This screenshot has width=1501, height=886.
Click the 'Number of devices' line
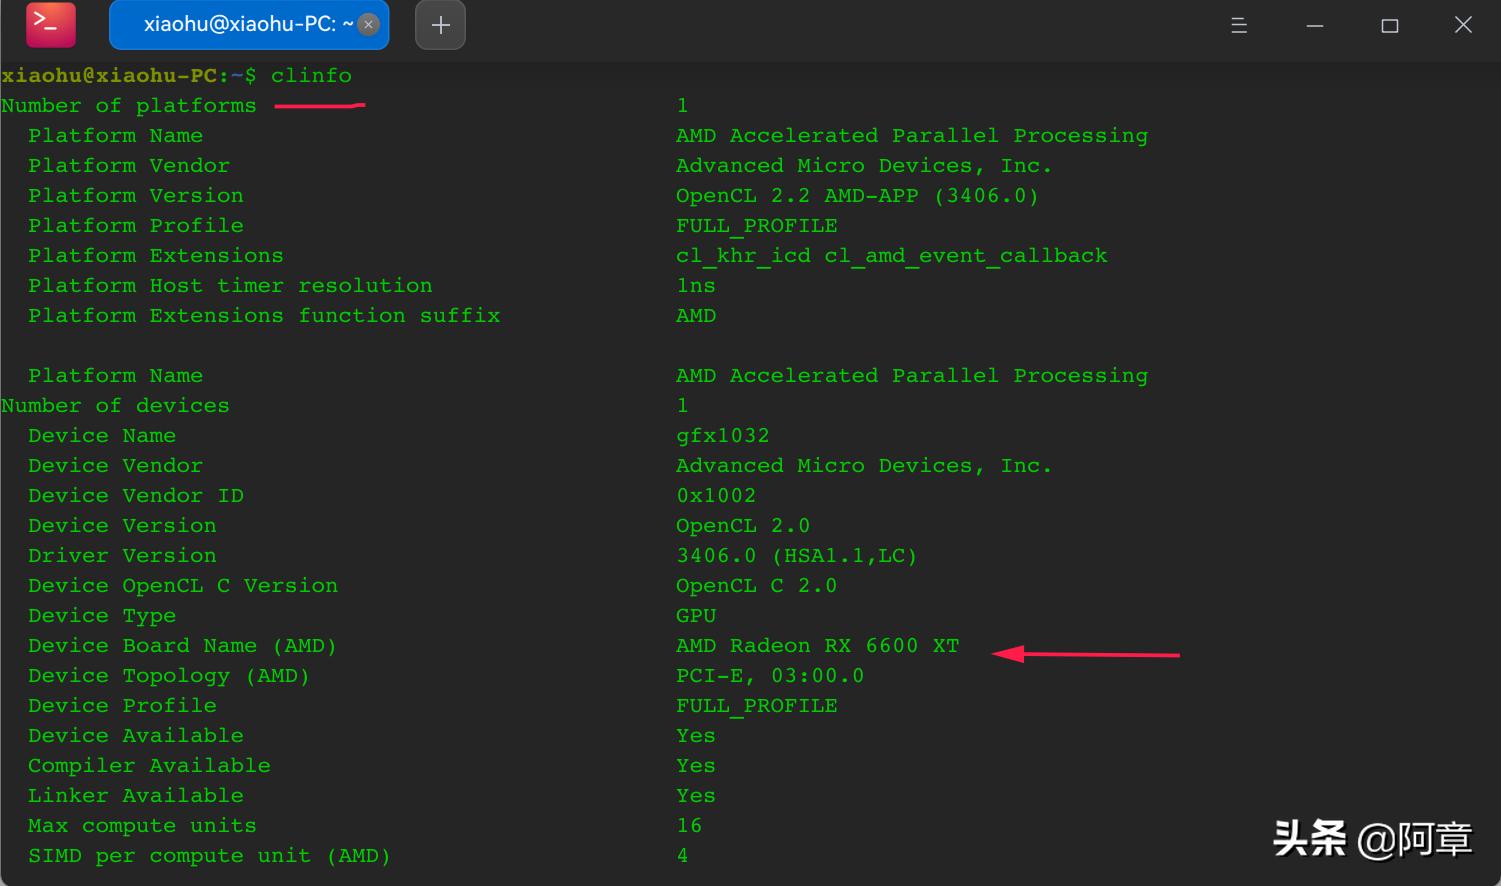115,406
